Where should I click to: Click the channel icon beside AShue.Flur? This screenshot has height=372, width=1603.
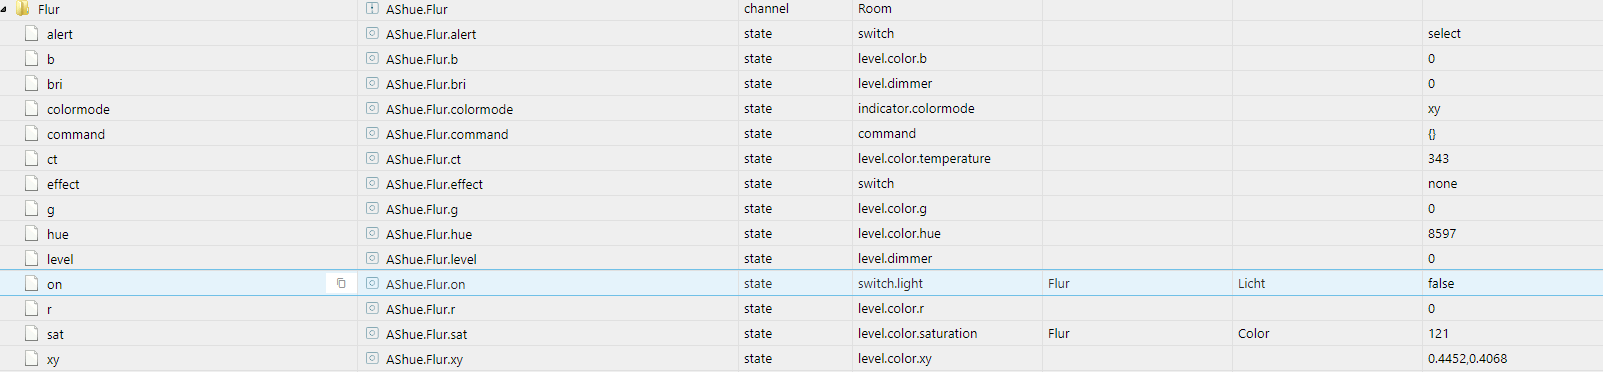pyautogui.click(x=372, y=8)
